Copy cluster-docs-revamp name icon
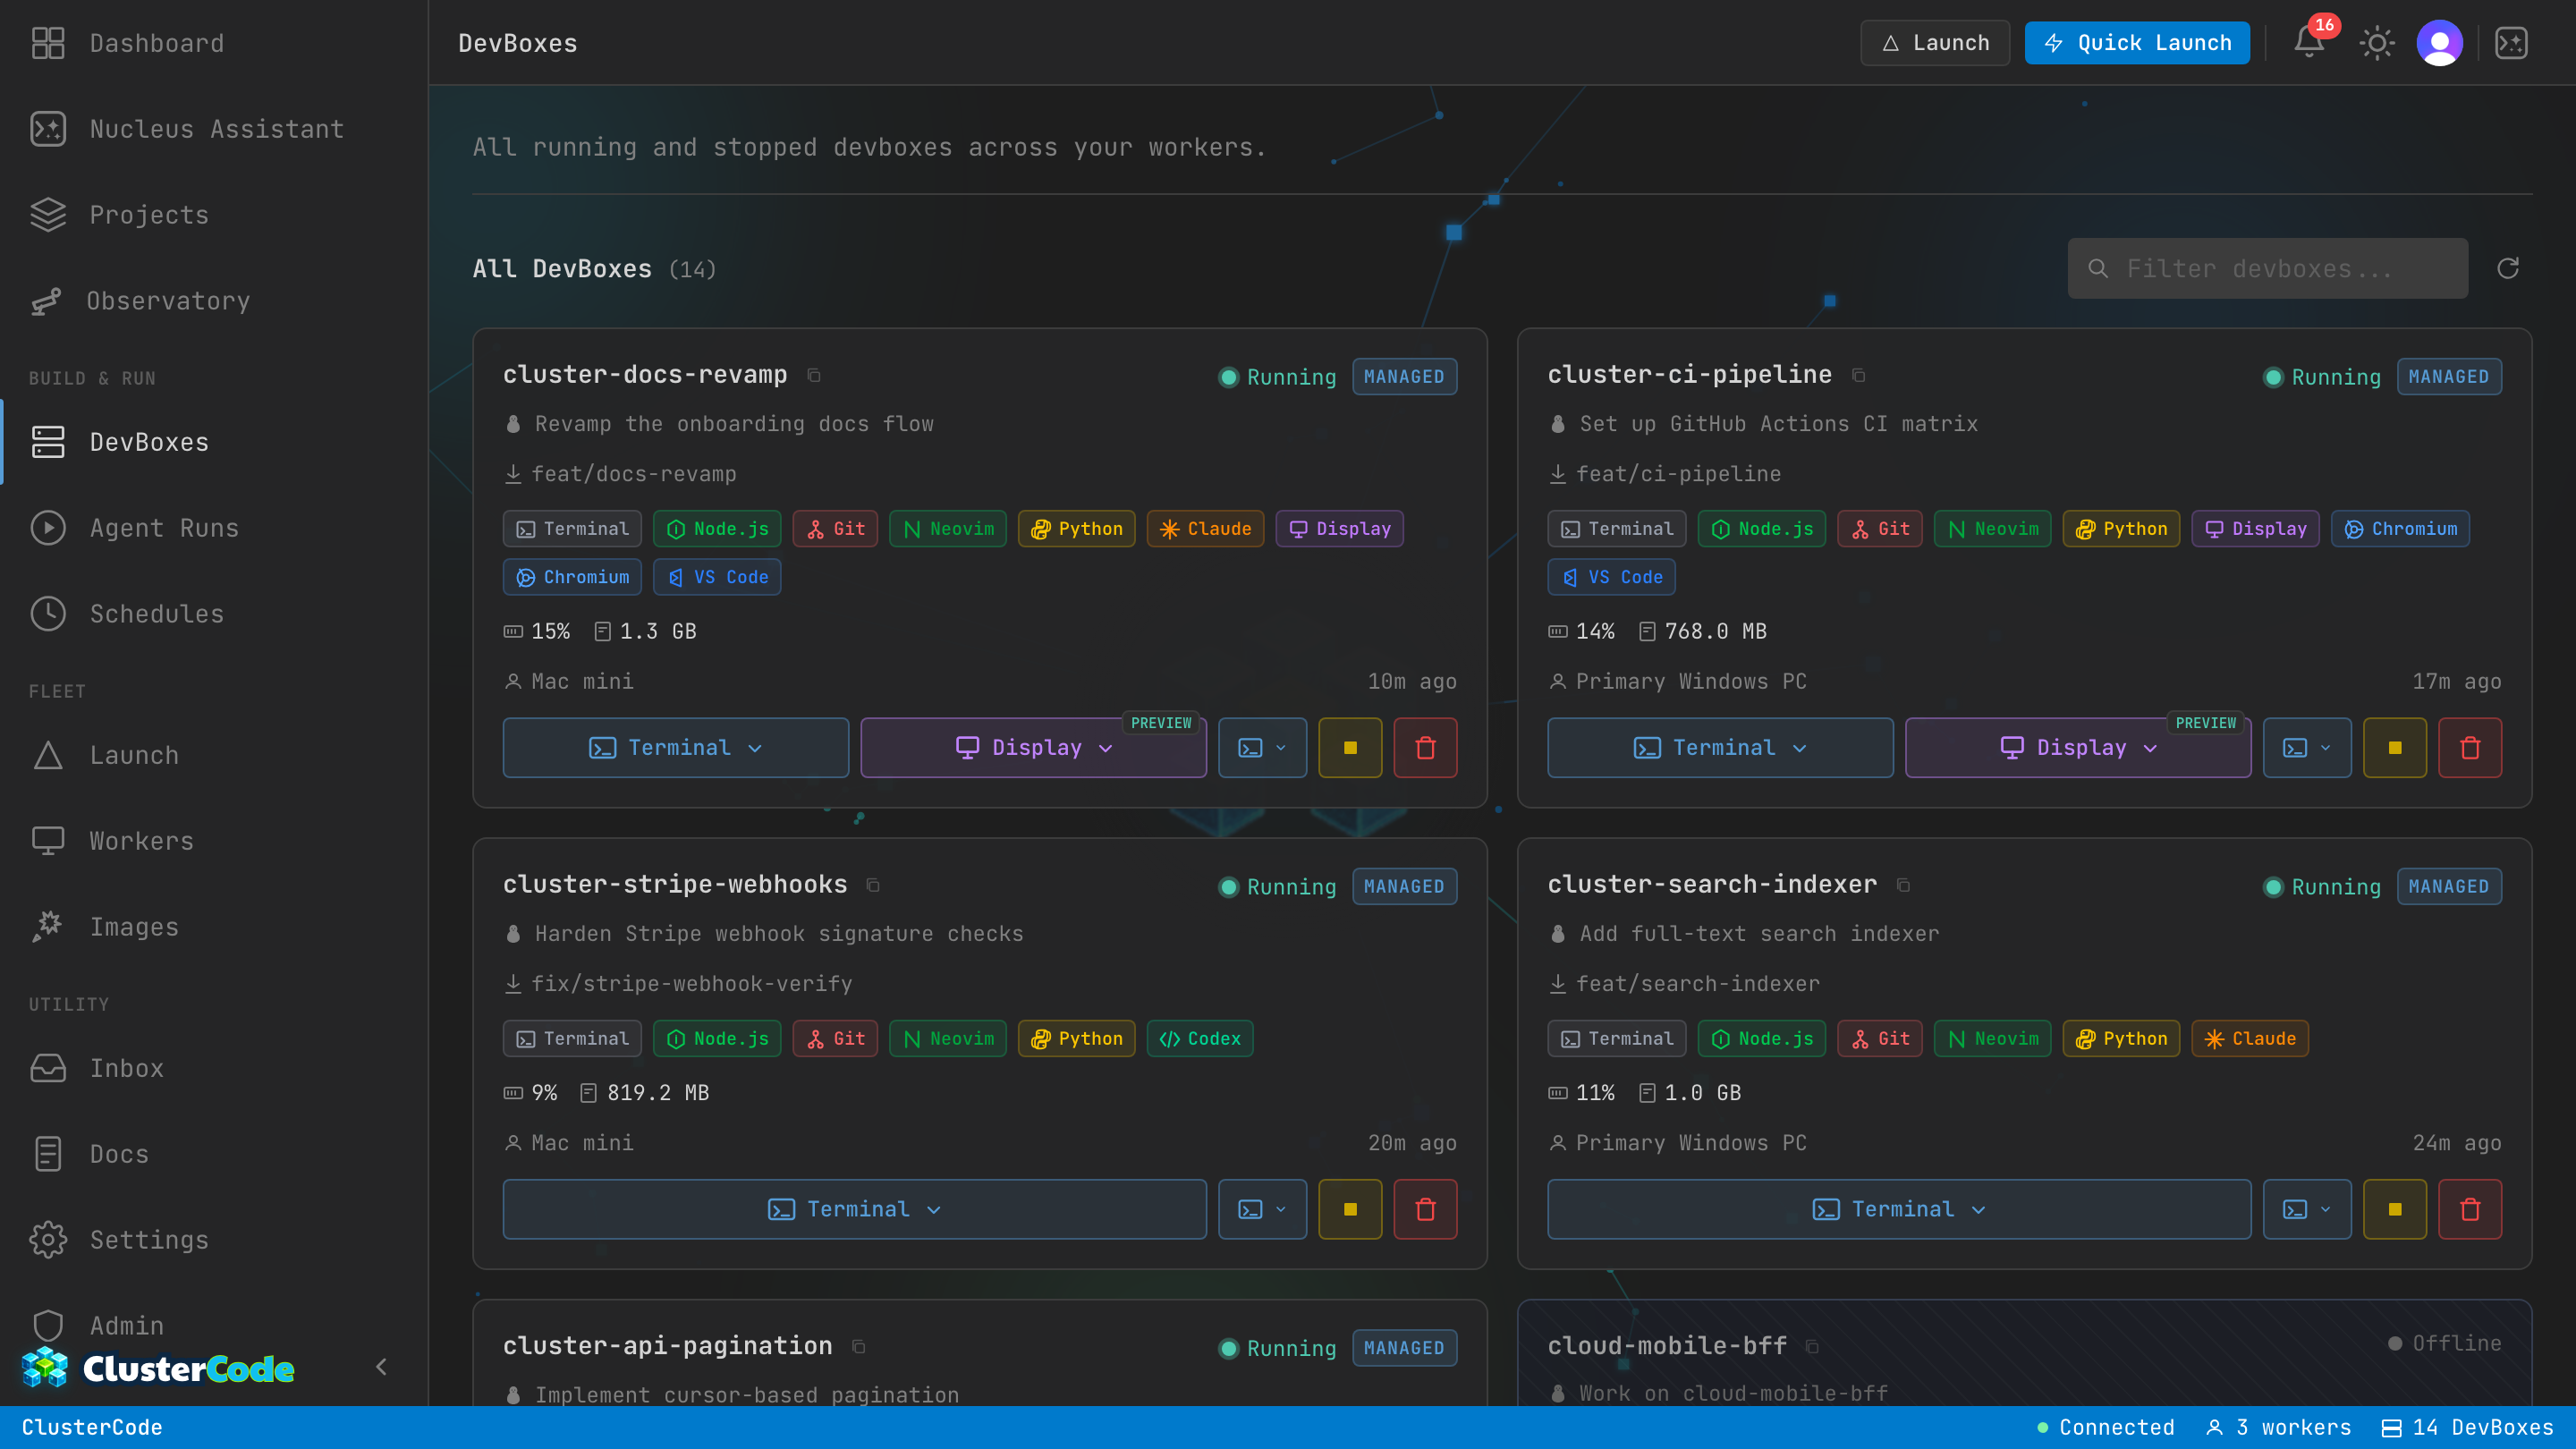Image resolution: width=2576 pixels, height=1449 pixels. coord(814,375)
